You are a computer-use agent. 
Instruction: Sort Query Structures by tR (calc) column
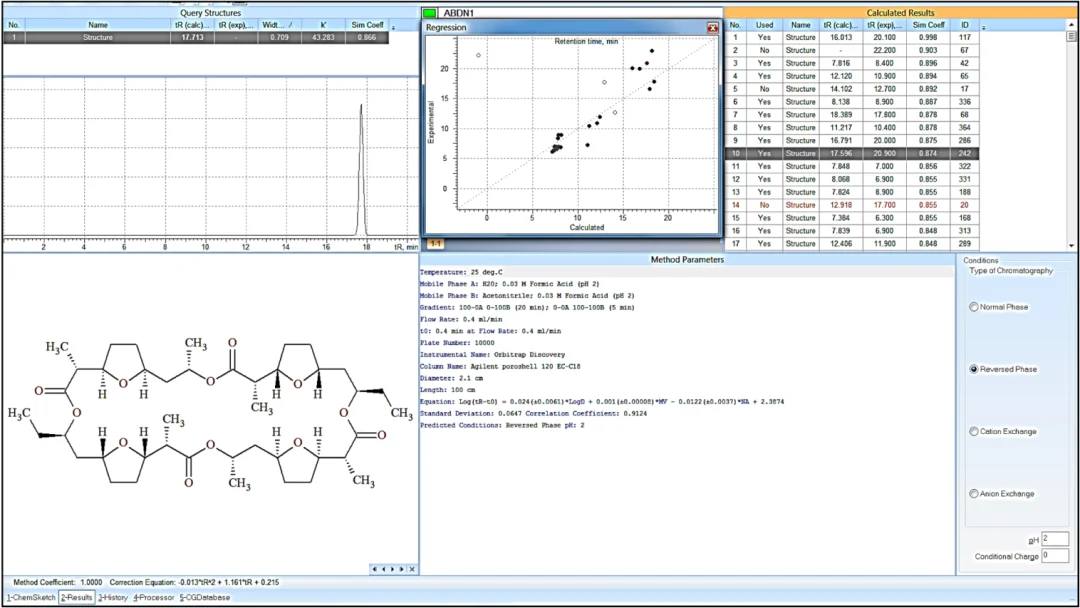tap(192, 25)
